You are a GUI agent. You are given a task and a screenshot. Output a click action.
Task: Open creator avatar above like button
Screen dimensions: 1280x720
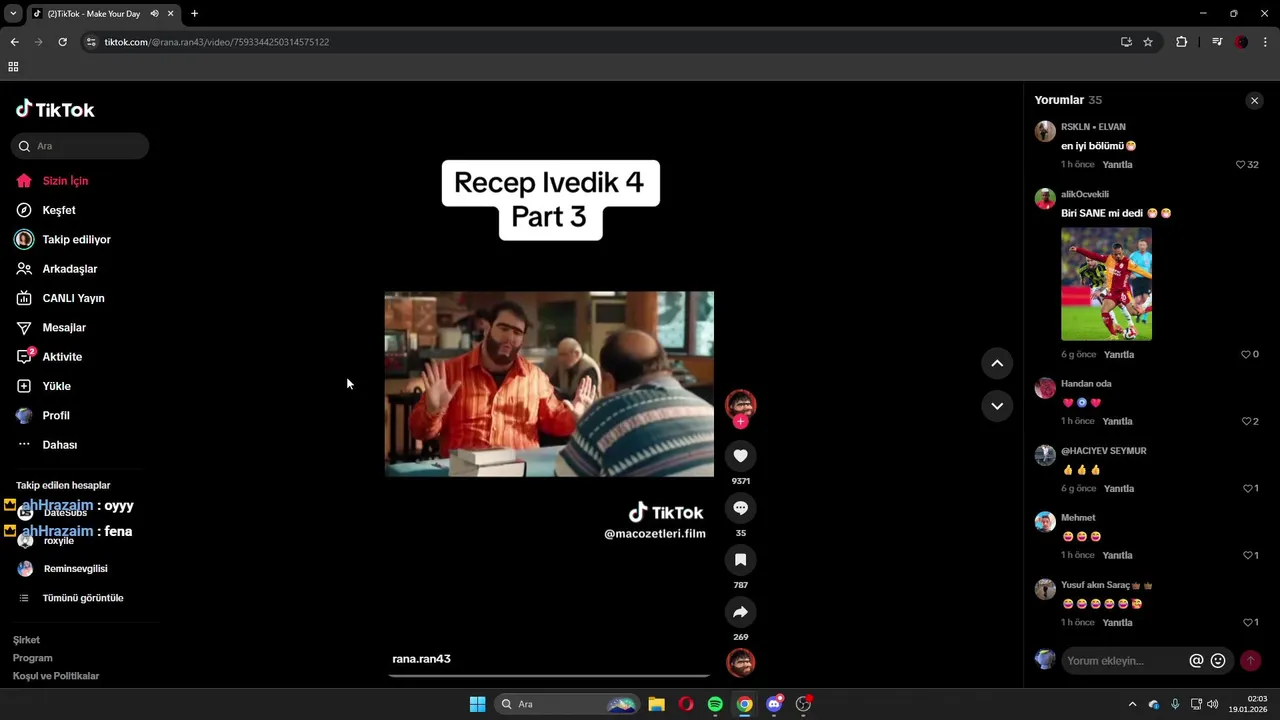740,404
